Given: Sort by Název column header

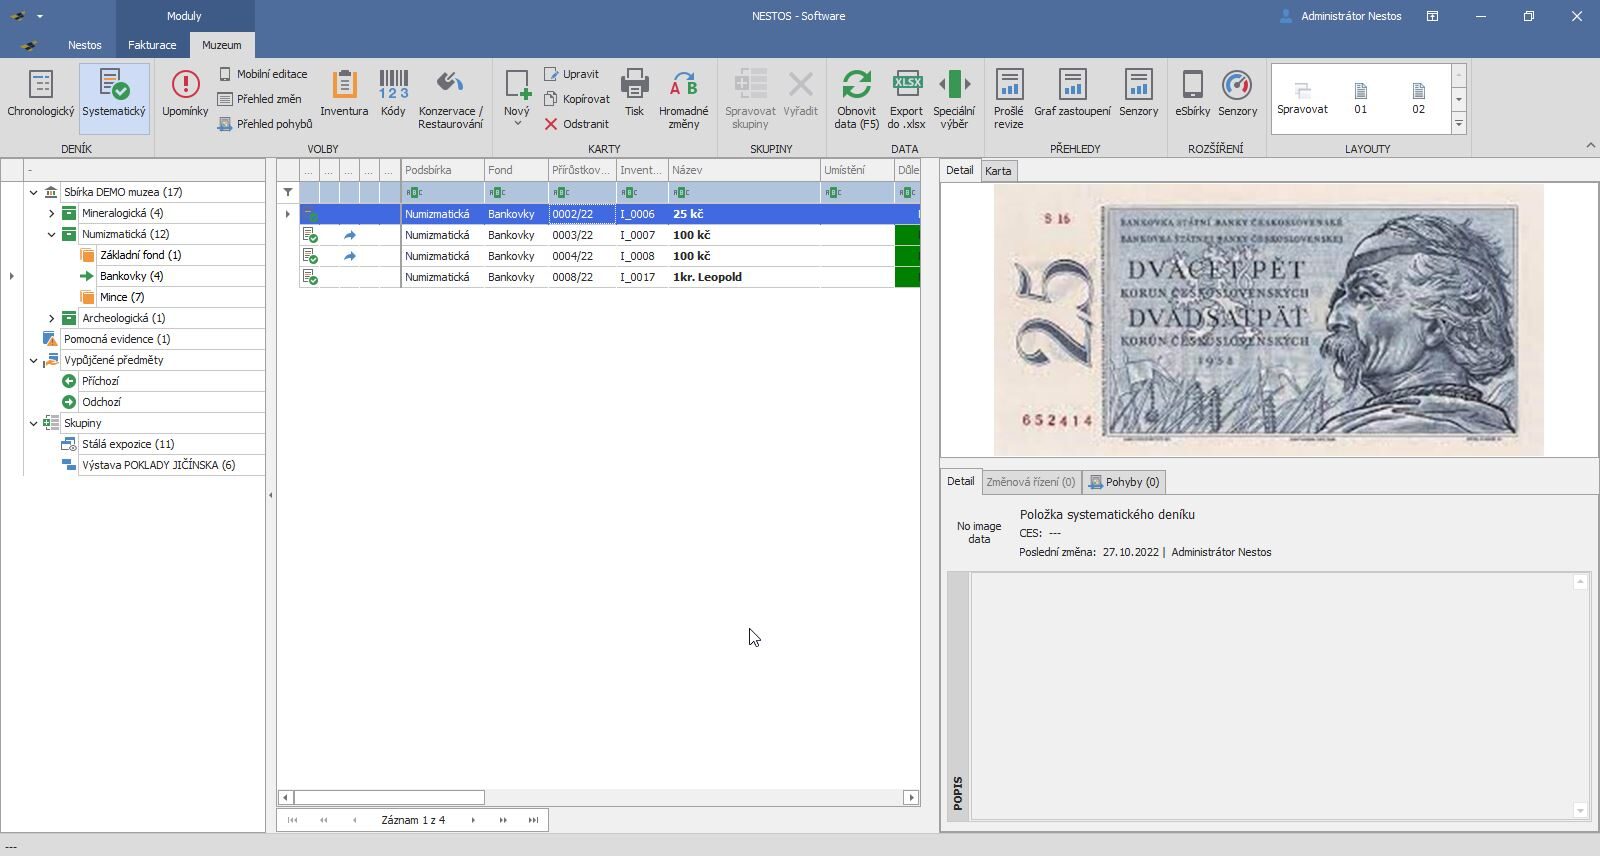Looking at the screenshot, I should pos(744,170).
